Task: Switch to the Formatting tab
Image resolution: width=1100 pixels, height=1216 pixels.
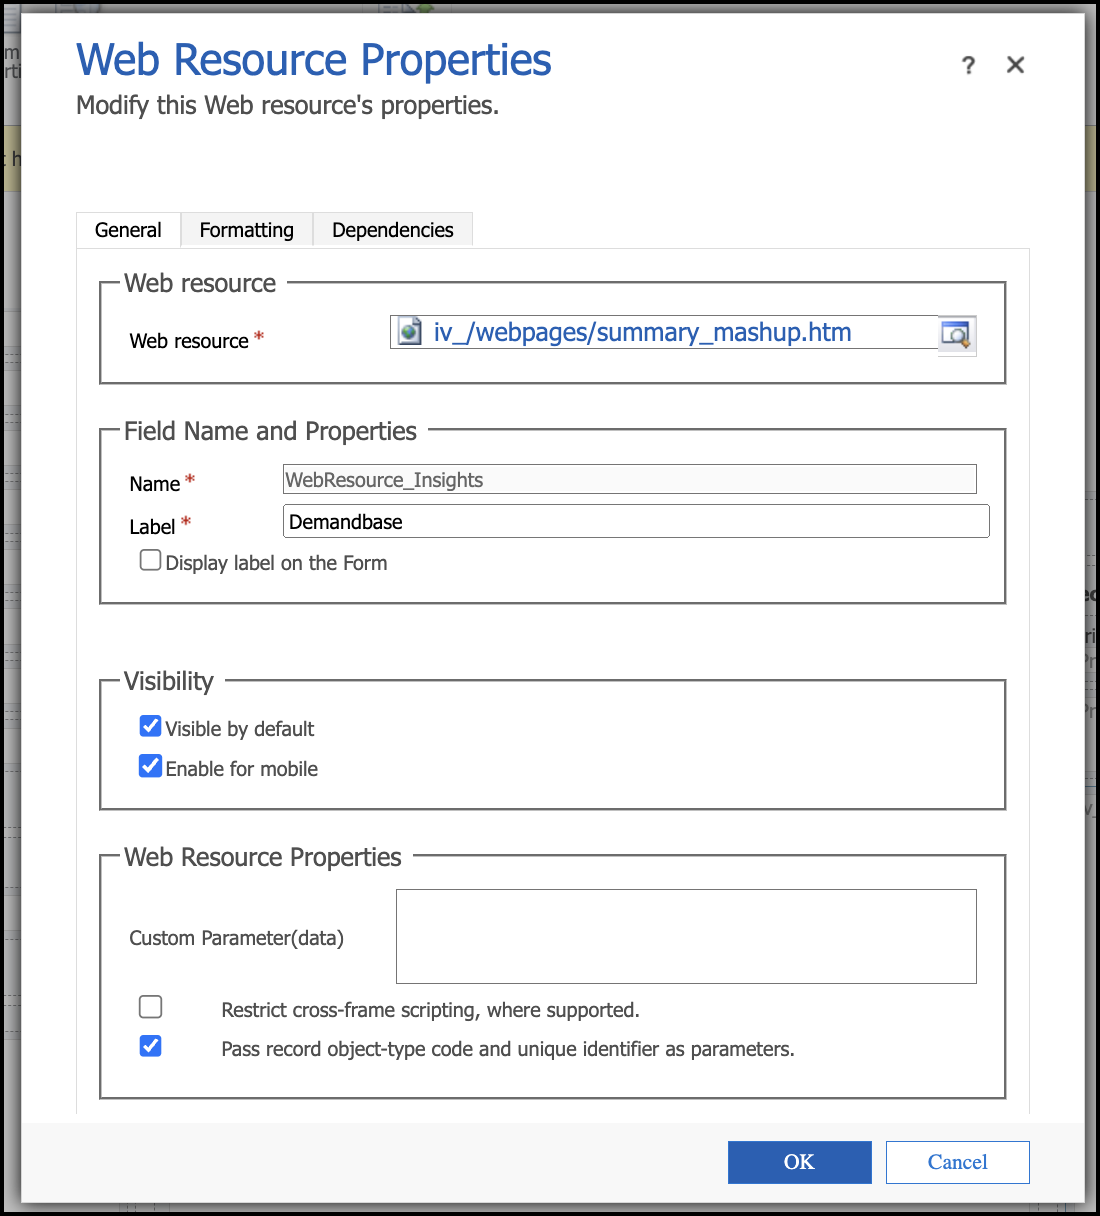Action: pos(246,230)
